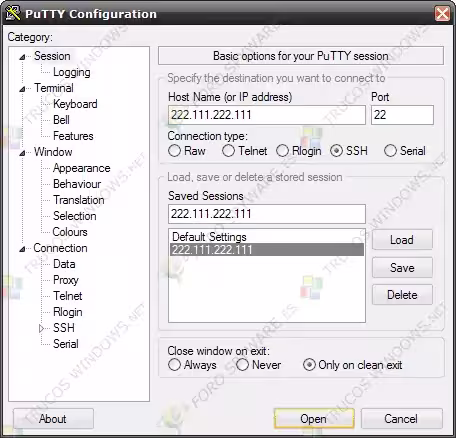Collapse the Connection tree node arrow
The width and height of the screenshot is (456, 438).
click(x=22, y=249)
